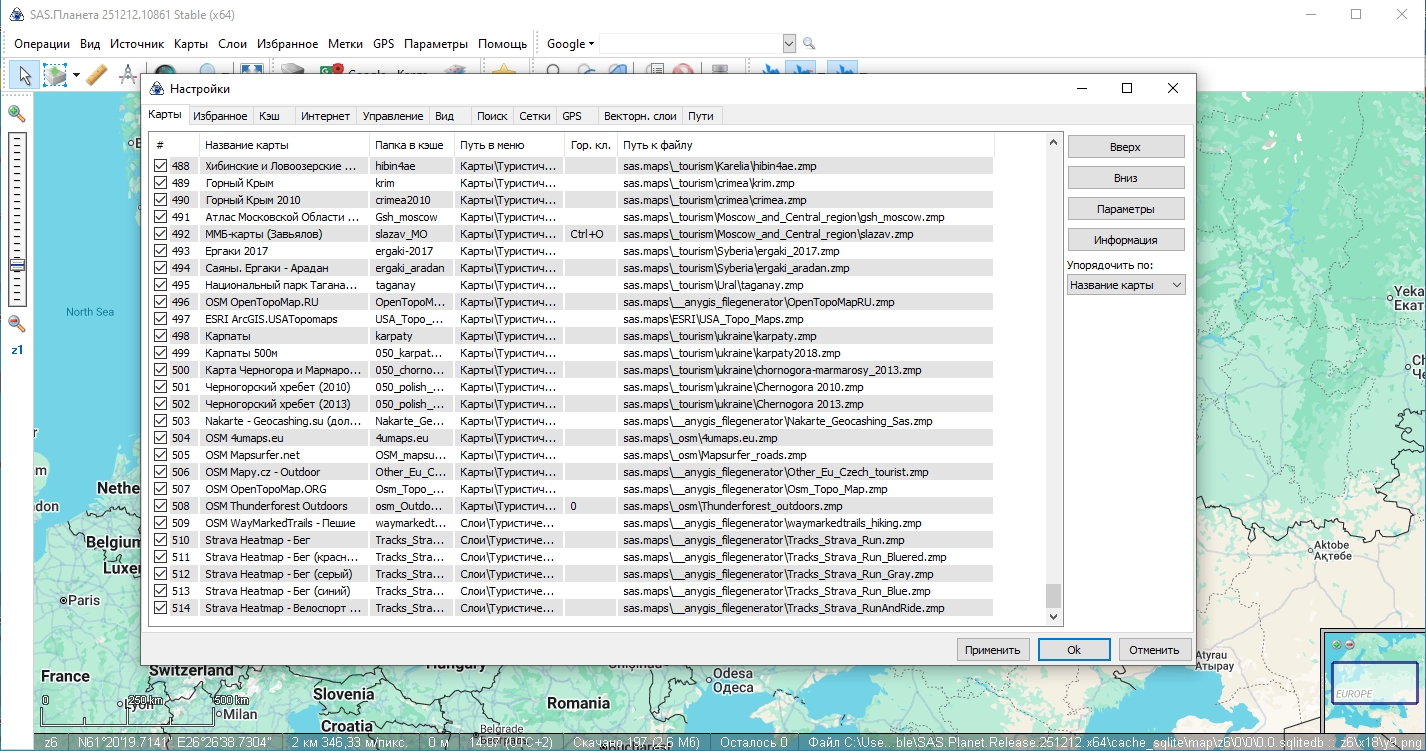The height and width of the screenshot is (751, 1426).
Task: Toggle checkbox for OSM 4umaps.eu row
Action: coord(161,438)
